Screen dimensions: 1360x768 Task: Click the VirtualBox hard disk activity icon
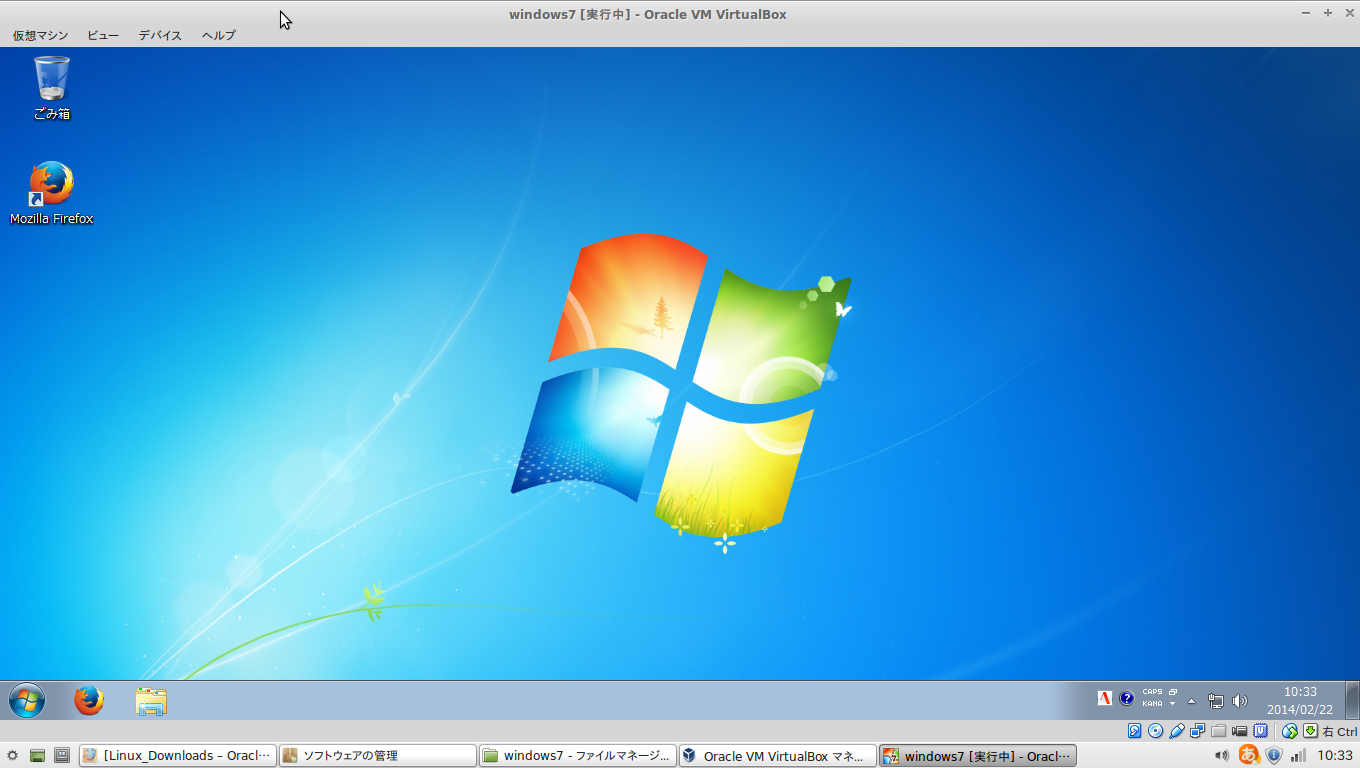[x=1135, y=731]
